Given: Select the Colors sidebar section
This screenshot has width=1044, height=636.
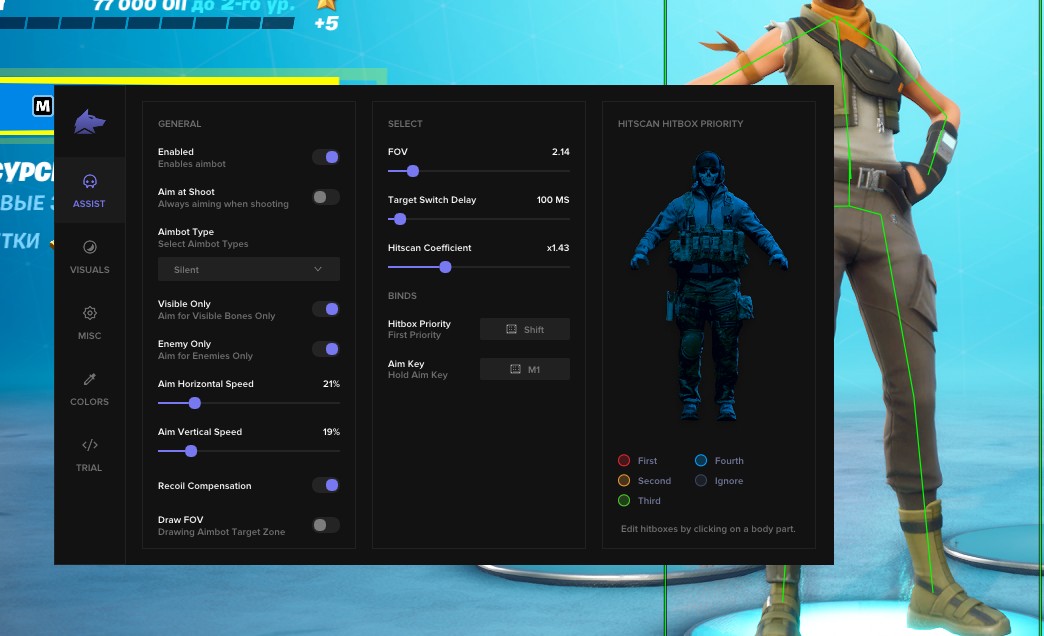Looking at the screenshot, I should click(x=89, y=388).
